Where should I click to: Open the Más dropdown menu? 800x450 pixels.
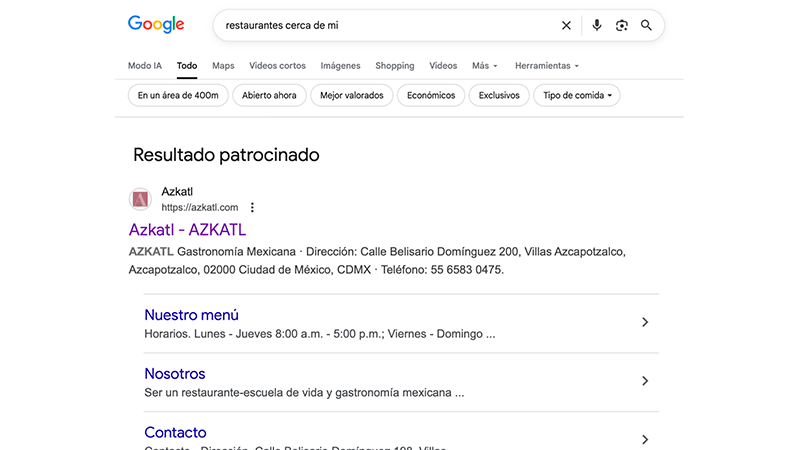[485, 66]
